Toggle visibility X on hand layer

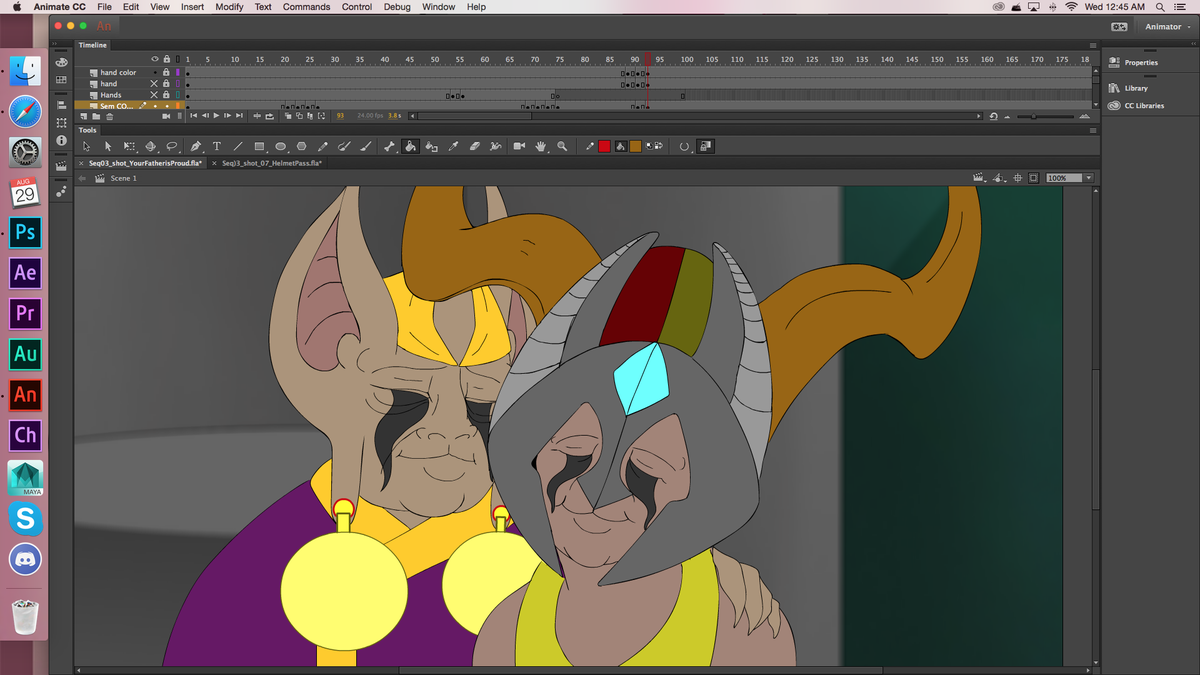pos(154,84)
